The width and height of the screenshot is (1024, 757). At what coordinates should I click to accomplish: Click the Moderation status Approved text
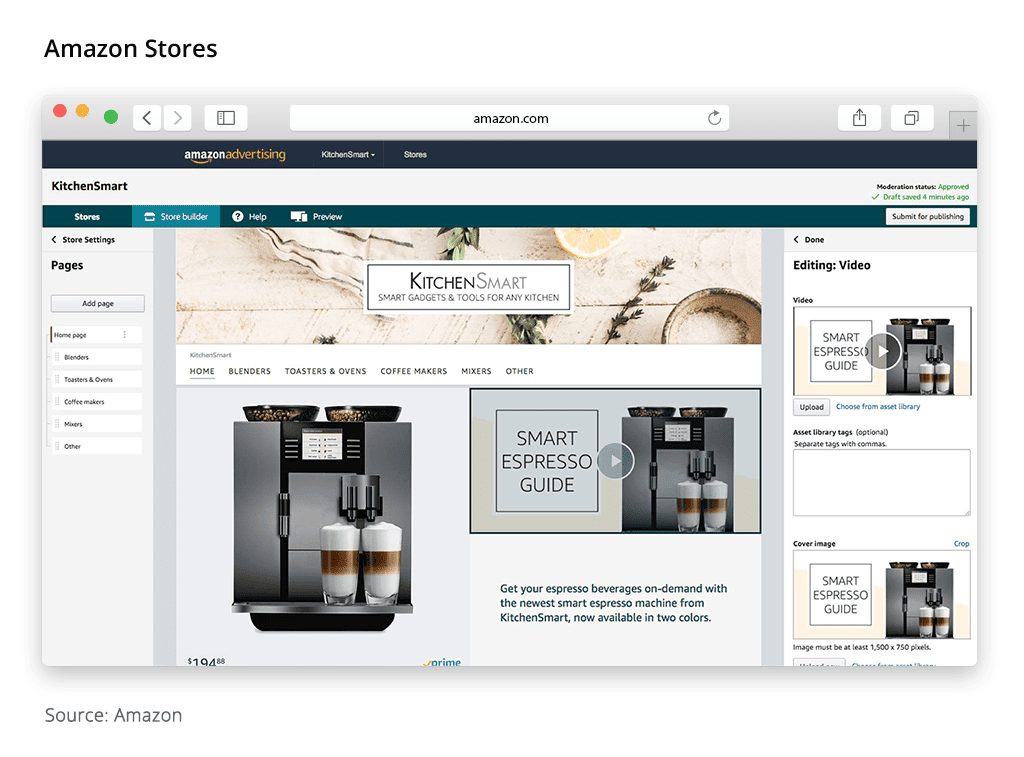pyautogui.click(x=922, y=187)
